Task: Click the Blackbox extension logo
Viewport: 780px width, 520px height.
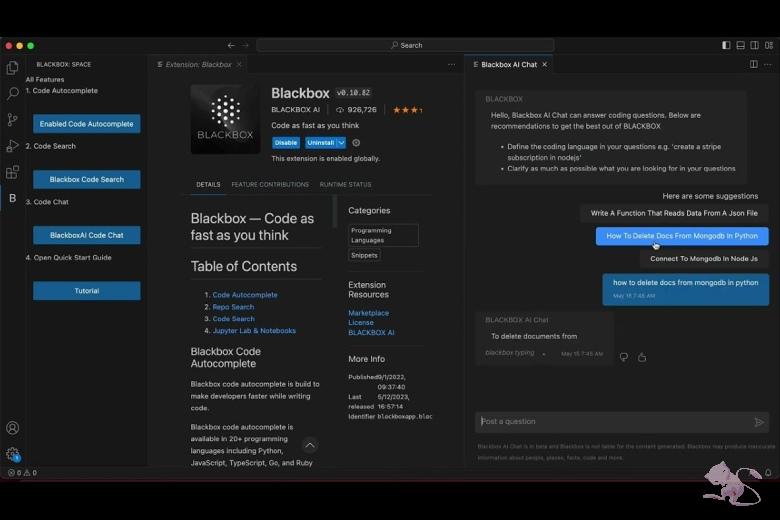Action: 225,119
